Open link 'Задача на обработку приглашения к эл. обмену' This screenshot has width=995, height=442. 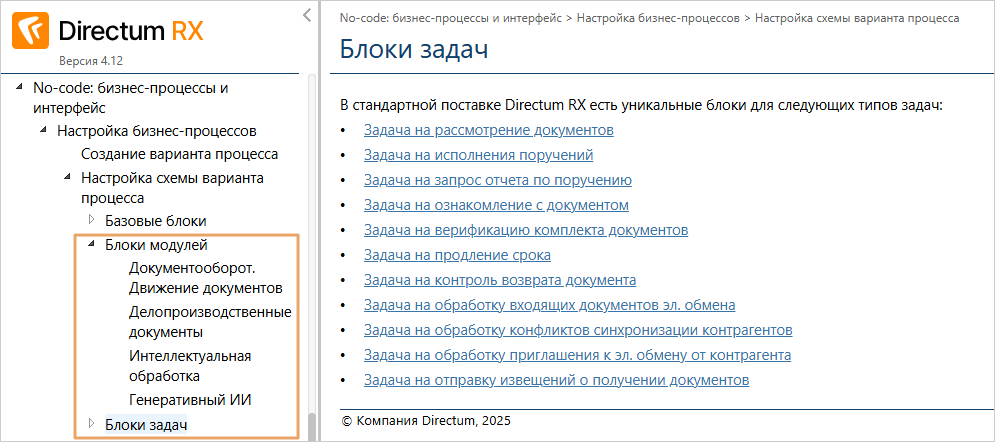pos(577,356)
